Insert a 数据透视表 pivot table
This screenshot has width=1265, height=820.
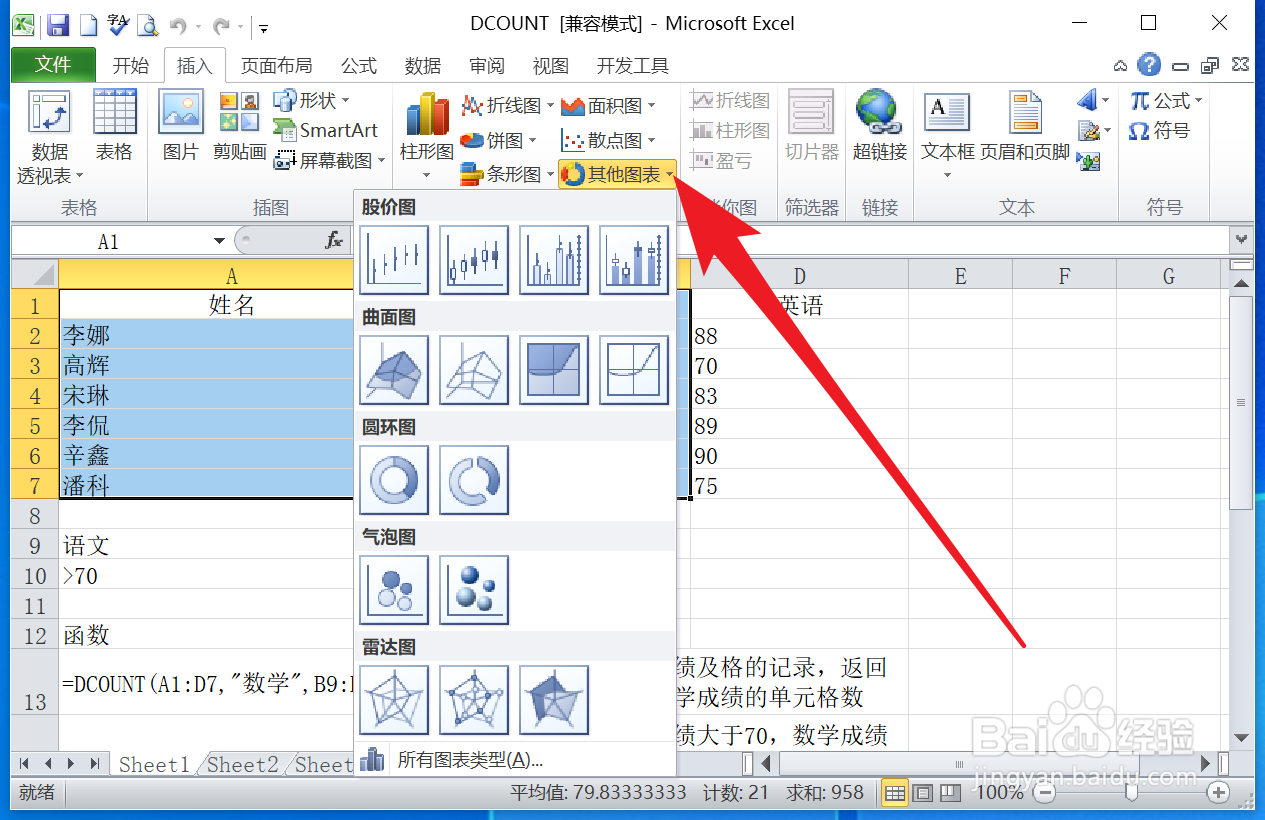pos(49,137)
